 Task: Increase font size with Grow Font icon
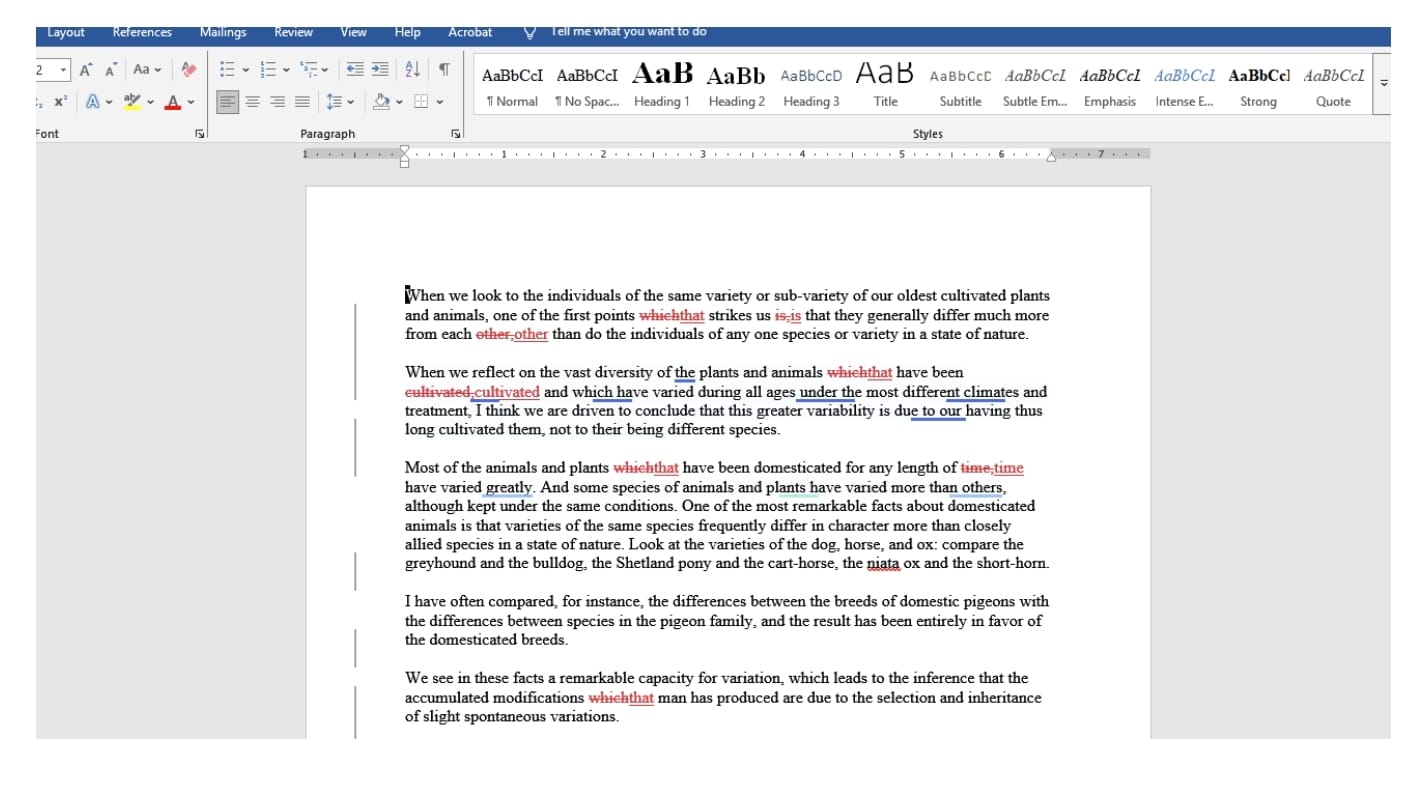(87, 70)
